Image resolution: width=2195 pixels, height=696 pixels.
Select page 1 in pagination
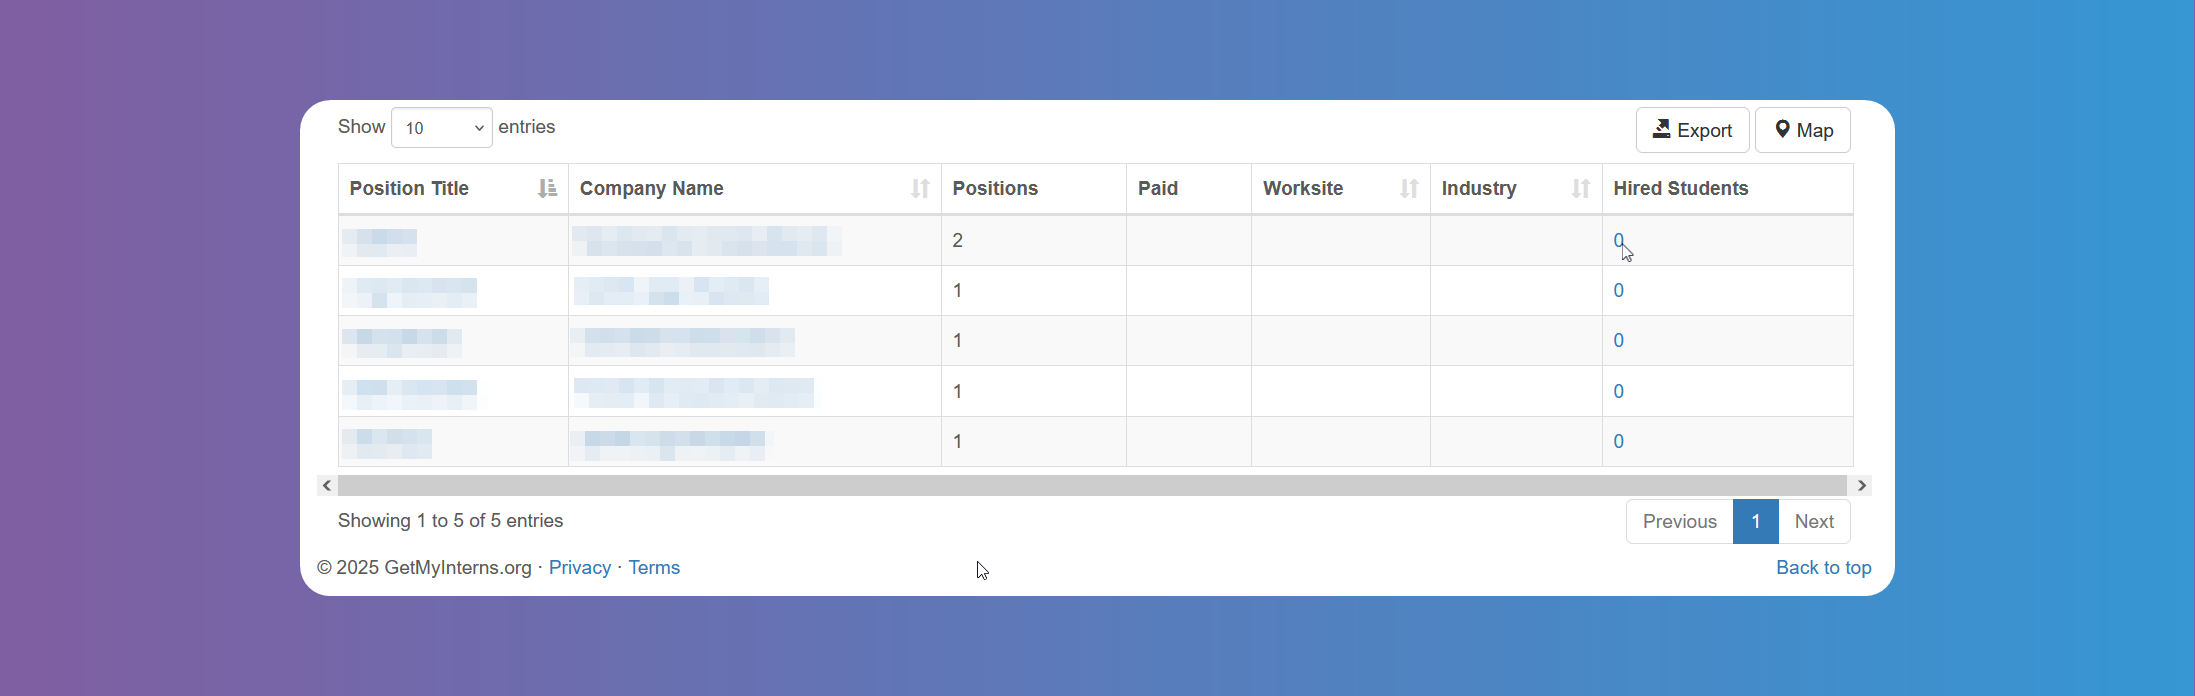[1755, 521]
